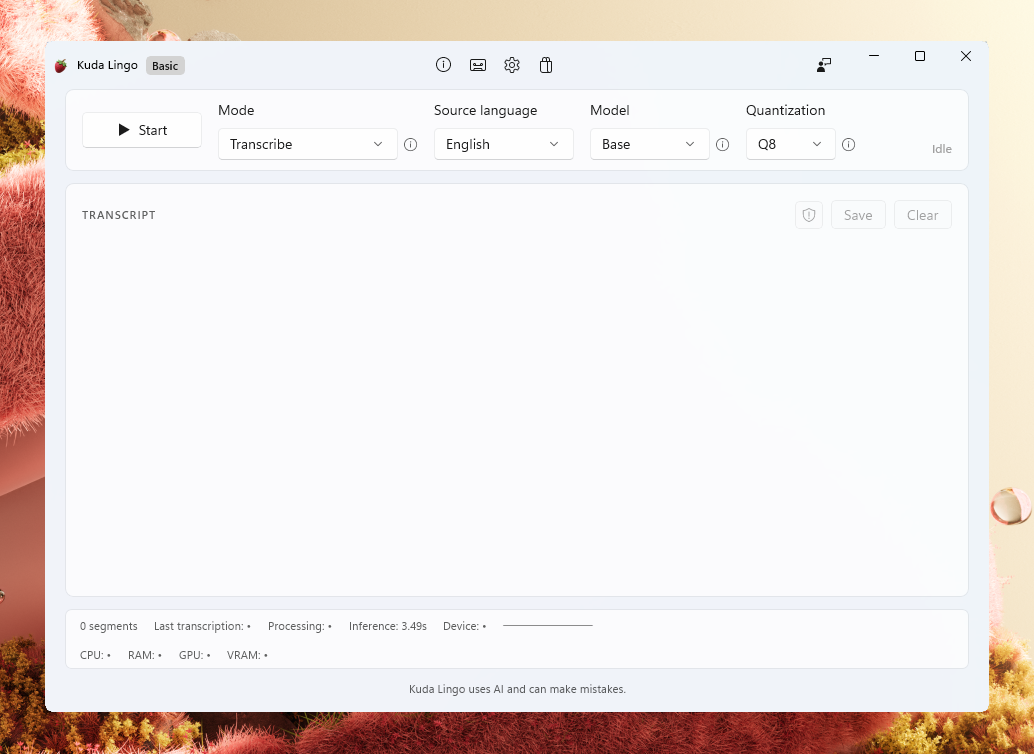Open the settings gear icon
Image resolution: width=1034 pixels, height=754 pixels.
512,65
